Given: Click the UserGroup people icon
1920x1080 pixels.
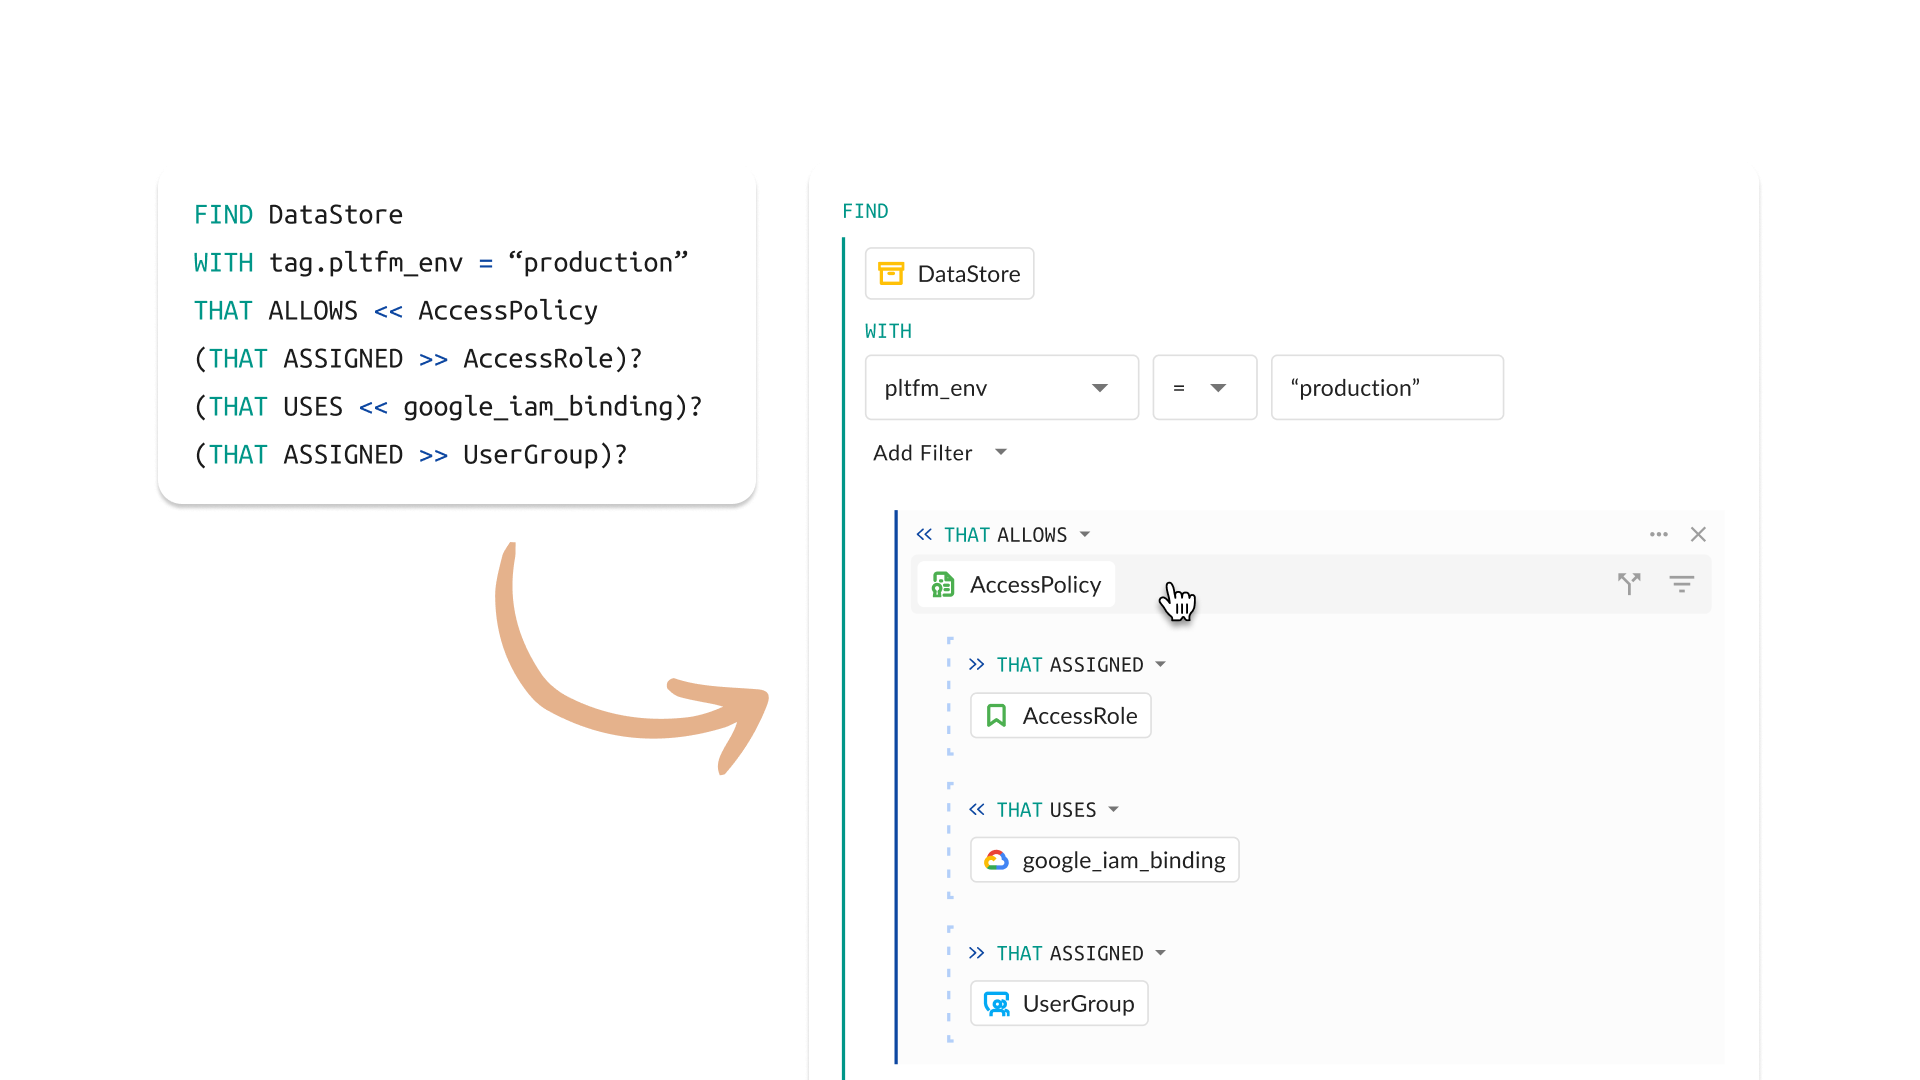Looking at the screenshot, I should coord(996,1004).
